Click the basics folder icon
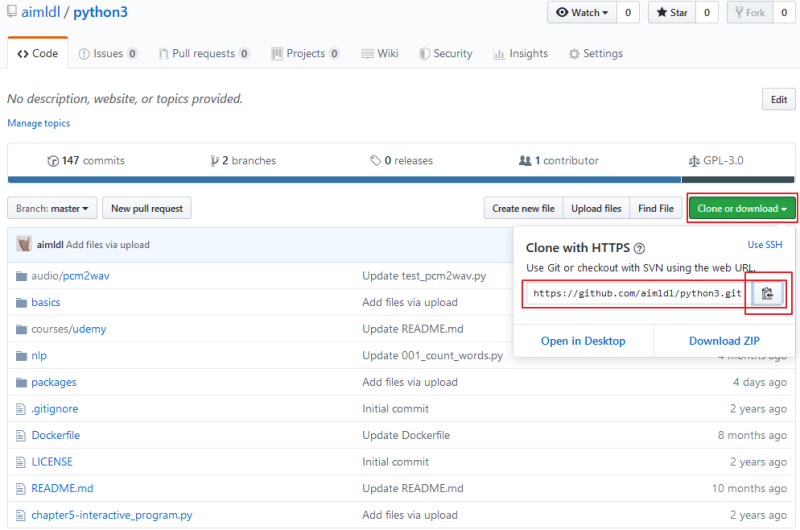Viewport: 800px width, 530px height. (21, 302)
